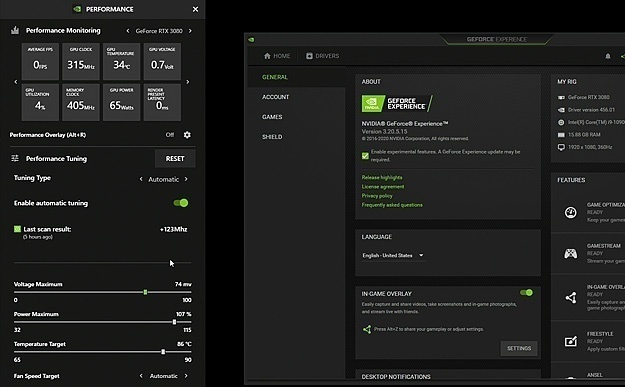Image resolution: width=625 pixels, height=387 pixels.
Task: Open Frequently asked questions link
Action: point(392,205)
